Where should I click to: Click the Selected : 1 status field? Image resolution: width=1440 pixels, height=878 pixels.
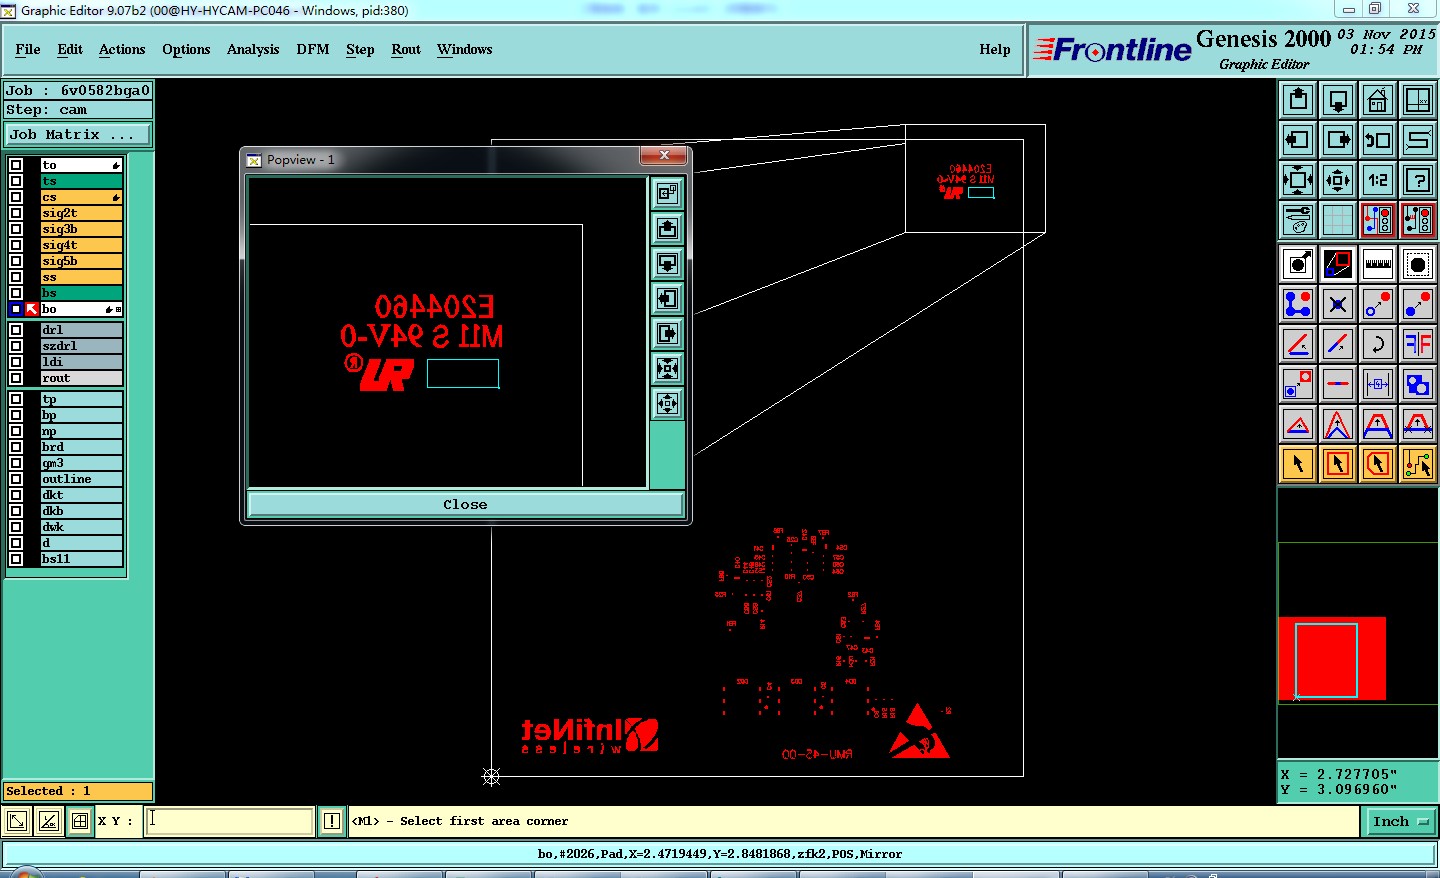tap(78, 791)
